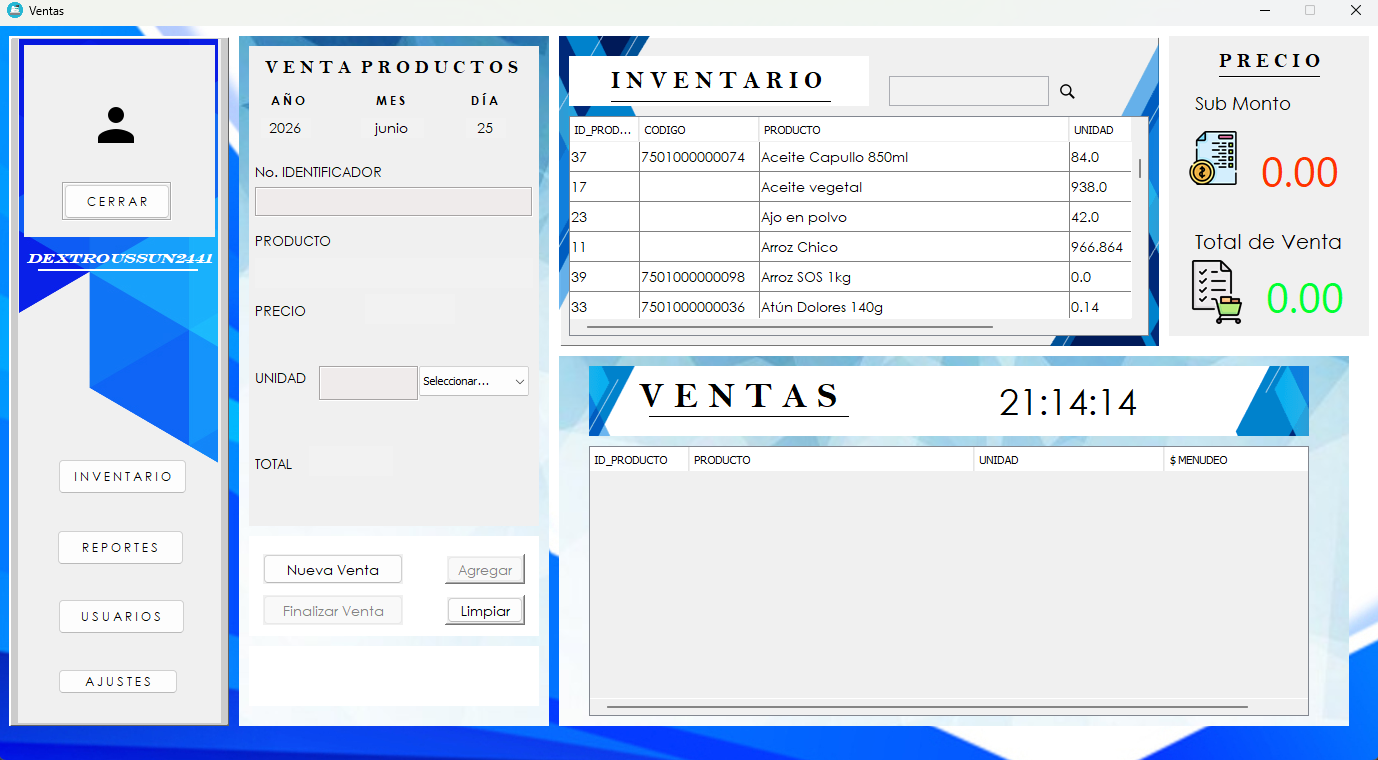The width and height of the screenshot is (1378, 760).
Task: Click ventas table ID_PRODUCTO column header
Action: click(x=639, y=460)
